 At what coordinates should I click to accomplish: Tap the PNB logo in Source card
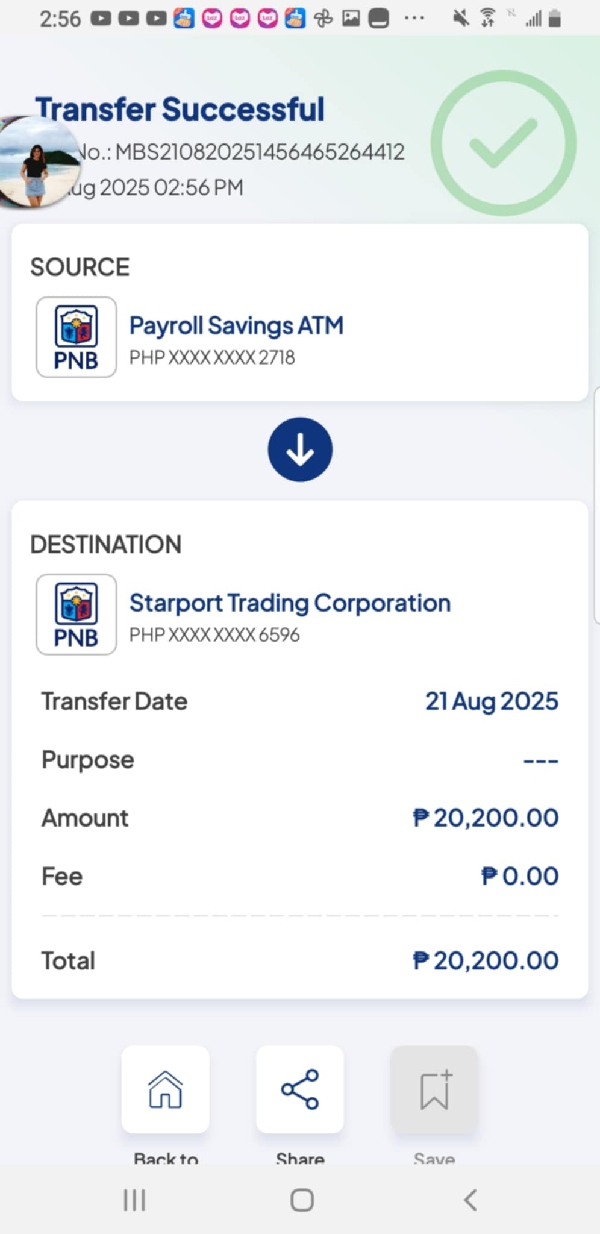tap(76, 337)
